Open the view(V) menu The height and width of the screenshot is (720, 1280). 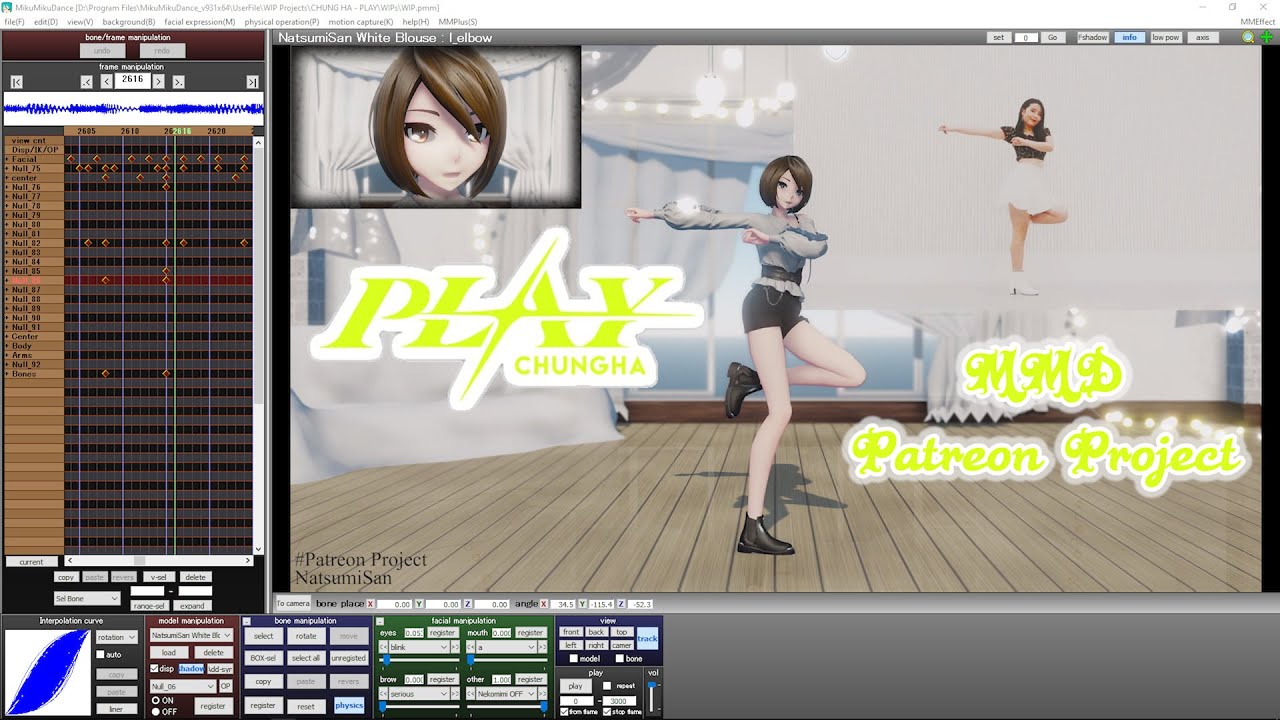[80, 21]
